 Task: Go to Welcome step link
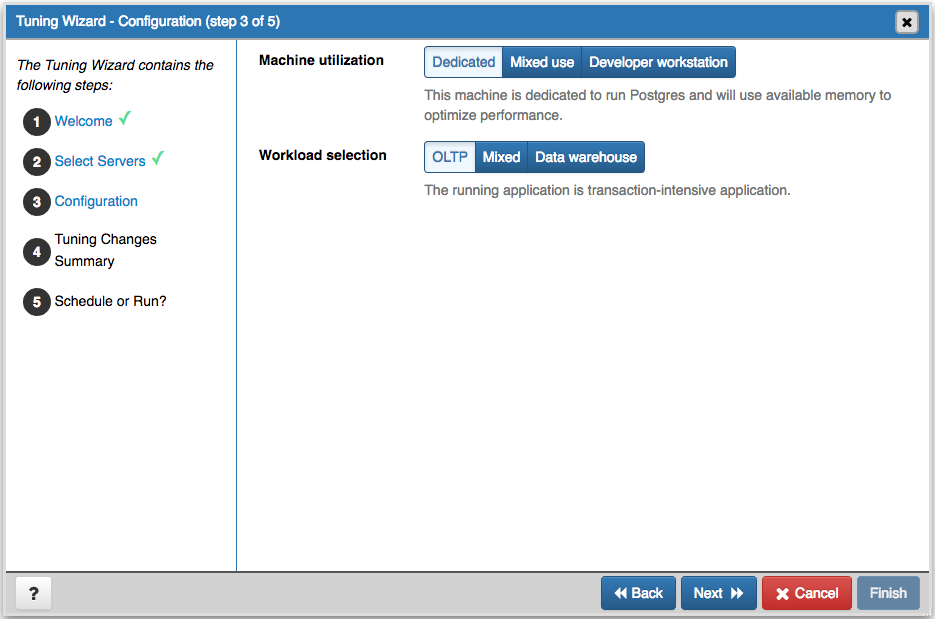(x=83, y=121)
